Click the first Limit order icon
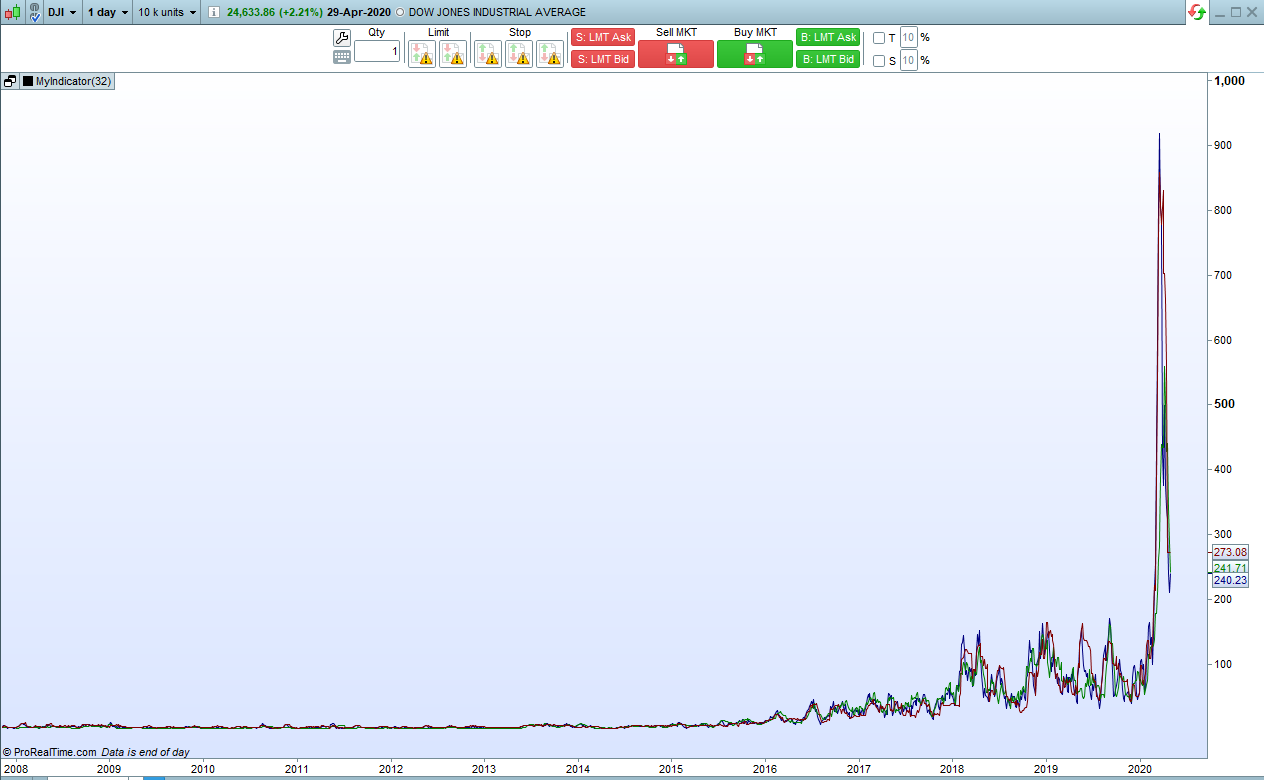Image resolution: width=1264 pixels, height=780 pixels. tap(422, 53)
